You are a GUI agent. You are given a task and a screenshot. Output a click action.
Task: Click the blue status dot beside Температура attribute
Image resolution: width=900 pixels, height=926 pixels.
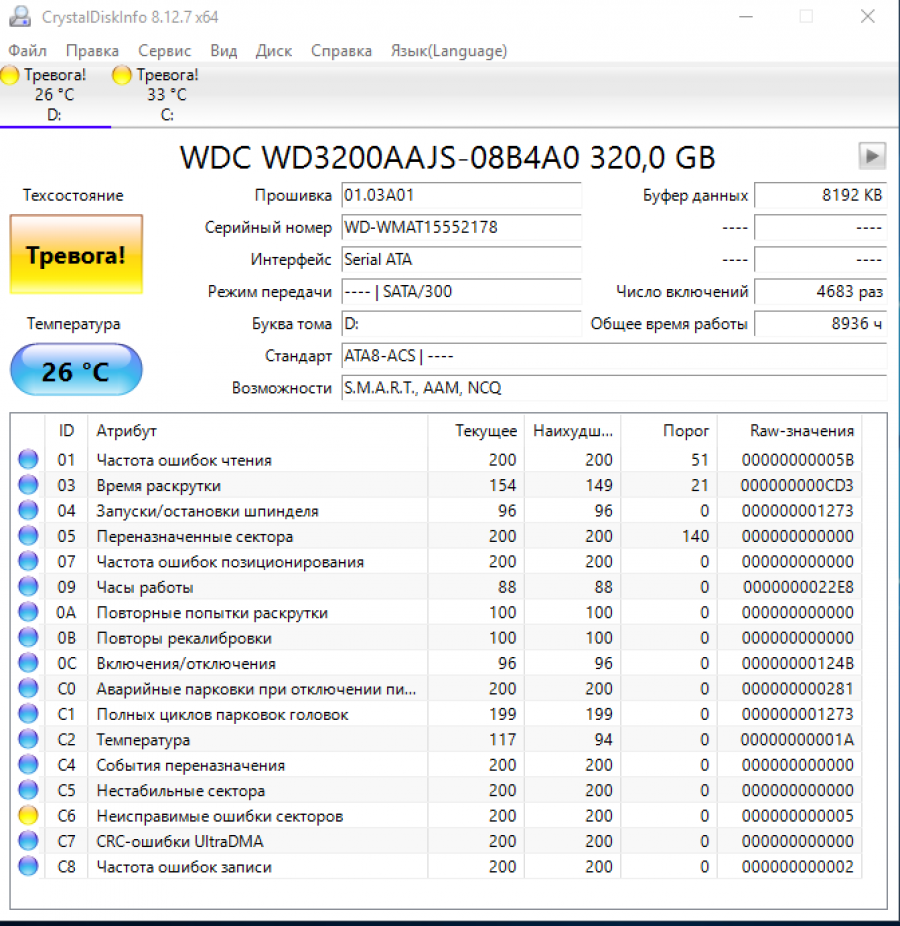pyautogui.click(x=29, y=739)
